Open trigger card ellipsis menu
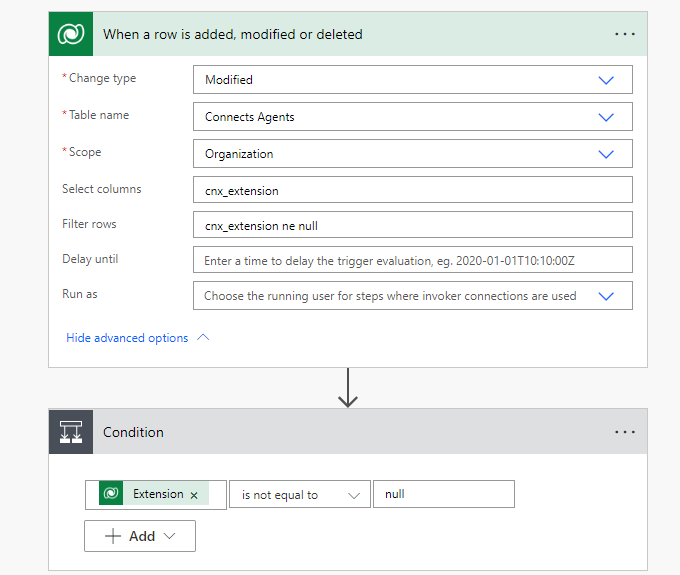This screenshot has width=680, height=575. 624,34
